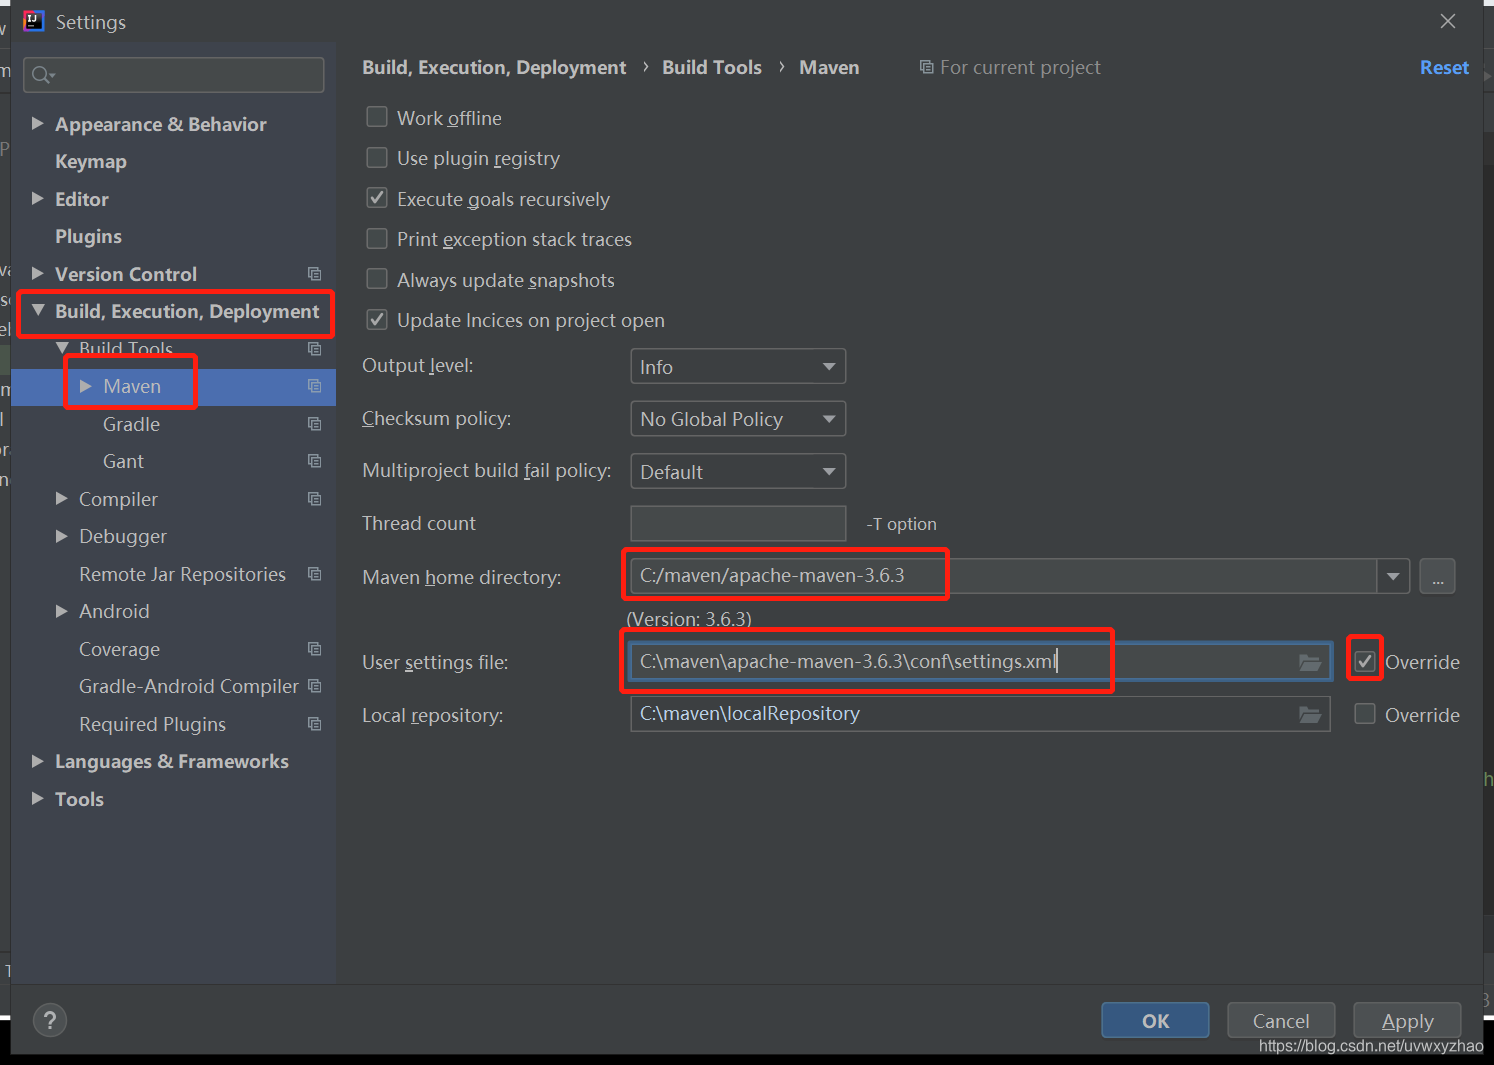The height and width of the screenshot is (1065, 1494).
Task: Click the project-scope icon beside Gradle-Android Compiler
Action: tap(314, 686)
